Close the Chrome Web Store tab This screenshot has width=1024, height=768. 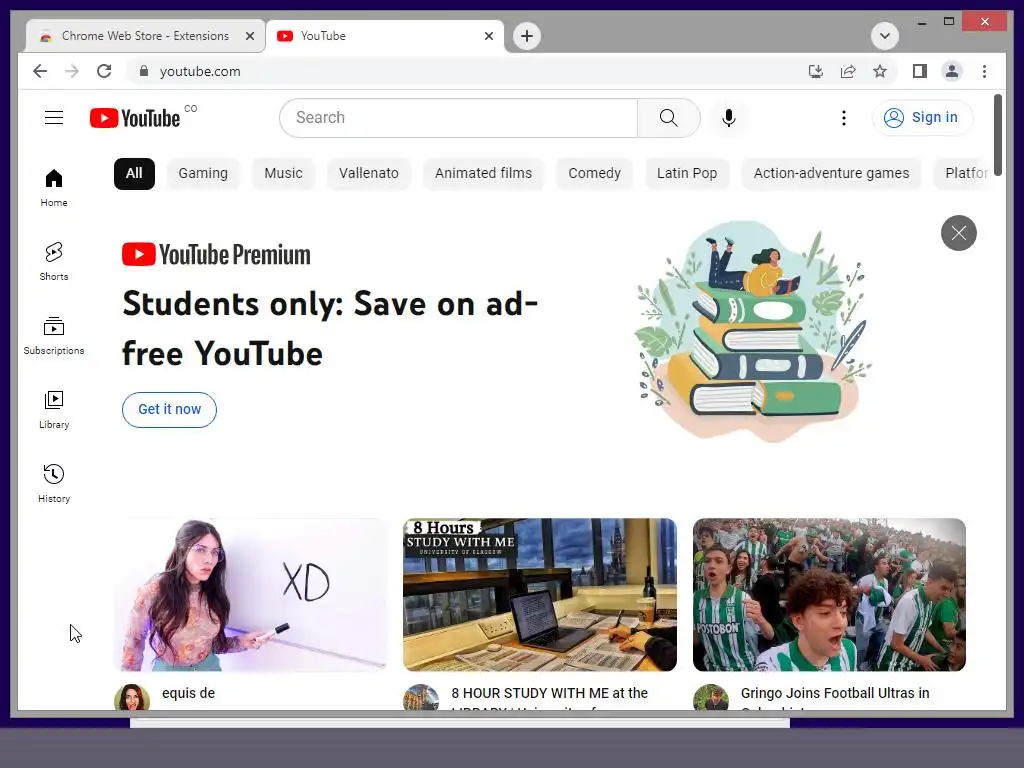point(249,36)
